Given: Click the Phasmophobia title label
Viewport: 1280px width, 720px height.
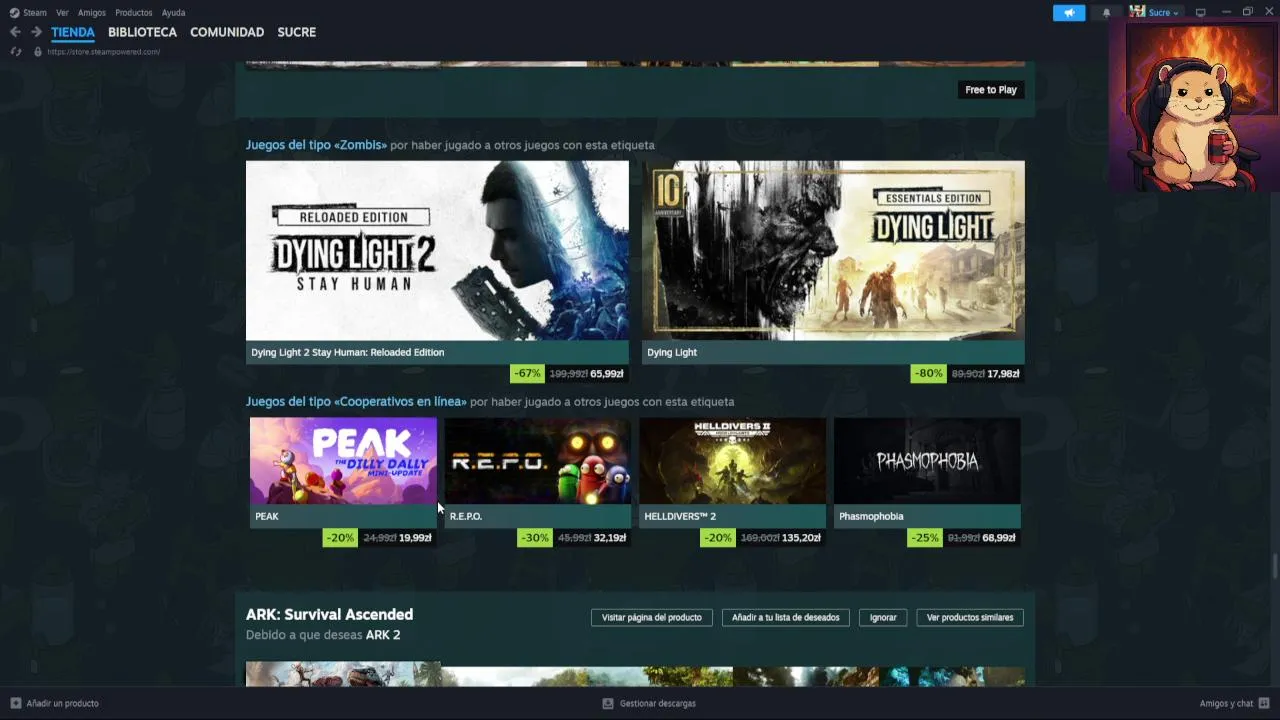Looking at the screenshot, I should [871, 516].
